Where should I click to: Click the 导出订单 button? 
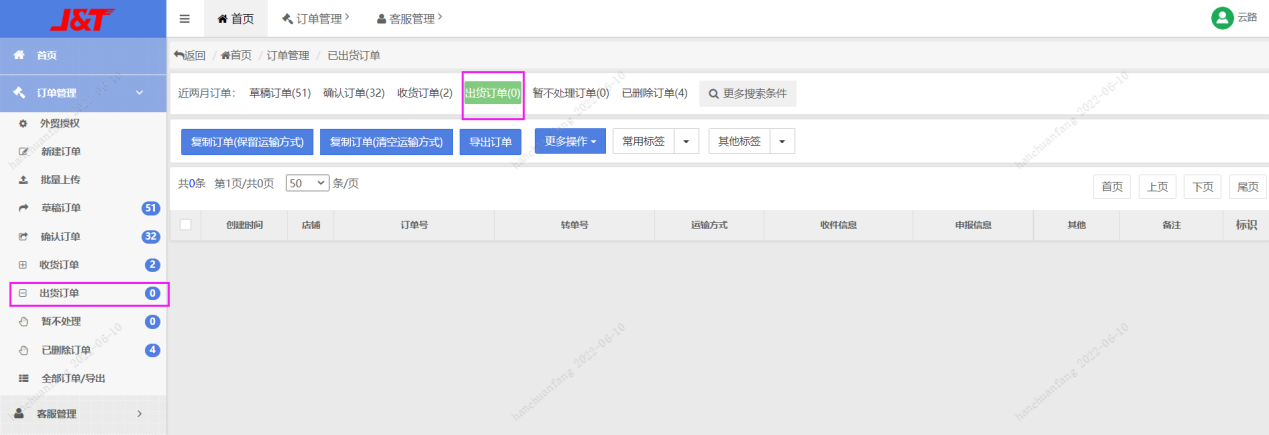point(491,142)
